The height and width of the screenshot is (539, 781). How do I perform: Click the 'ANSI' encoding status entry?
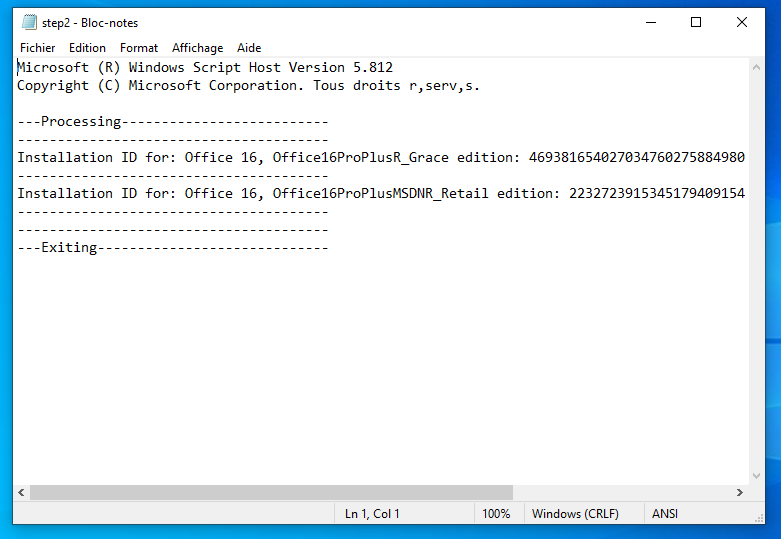[x=665, y=514]
